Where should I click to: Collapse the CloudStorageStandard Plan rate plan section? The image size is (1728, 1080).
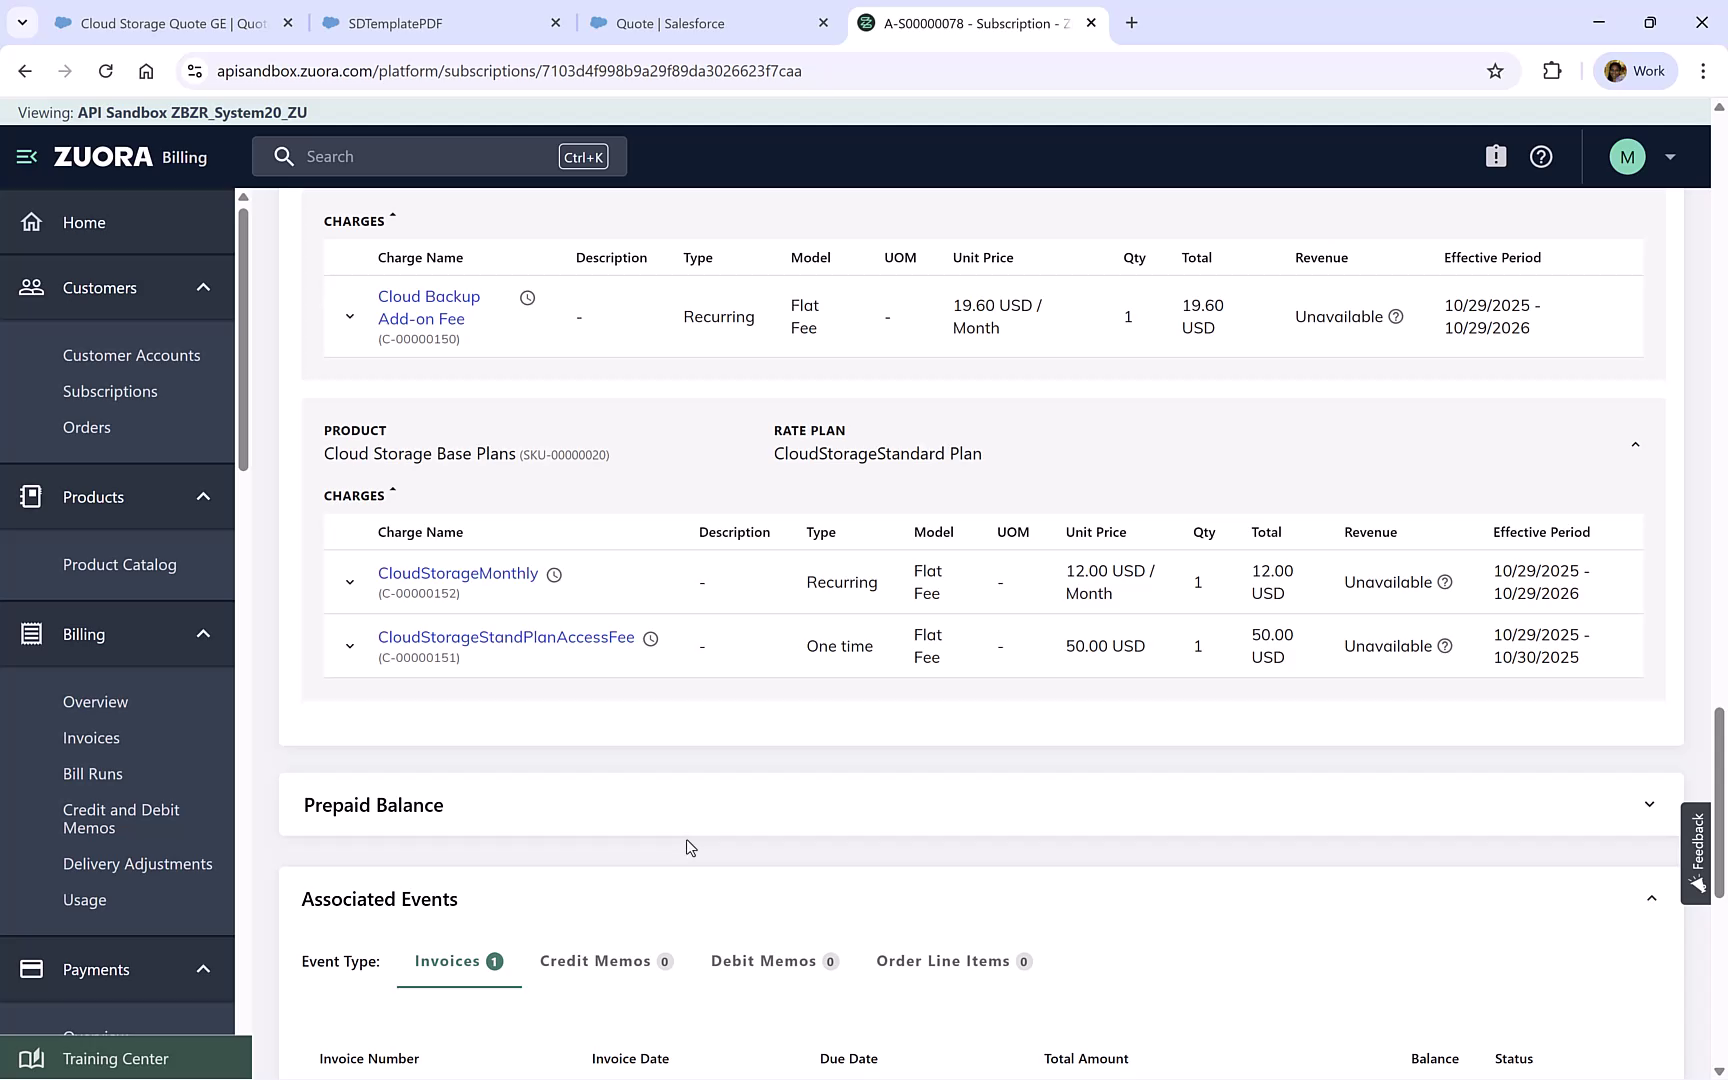coord(1635,443)
